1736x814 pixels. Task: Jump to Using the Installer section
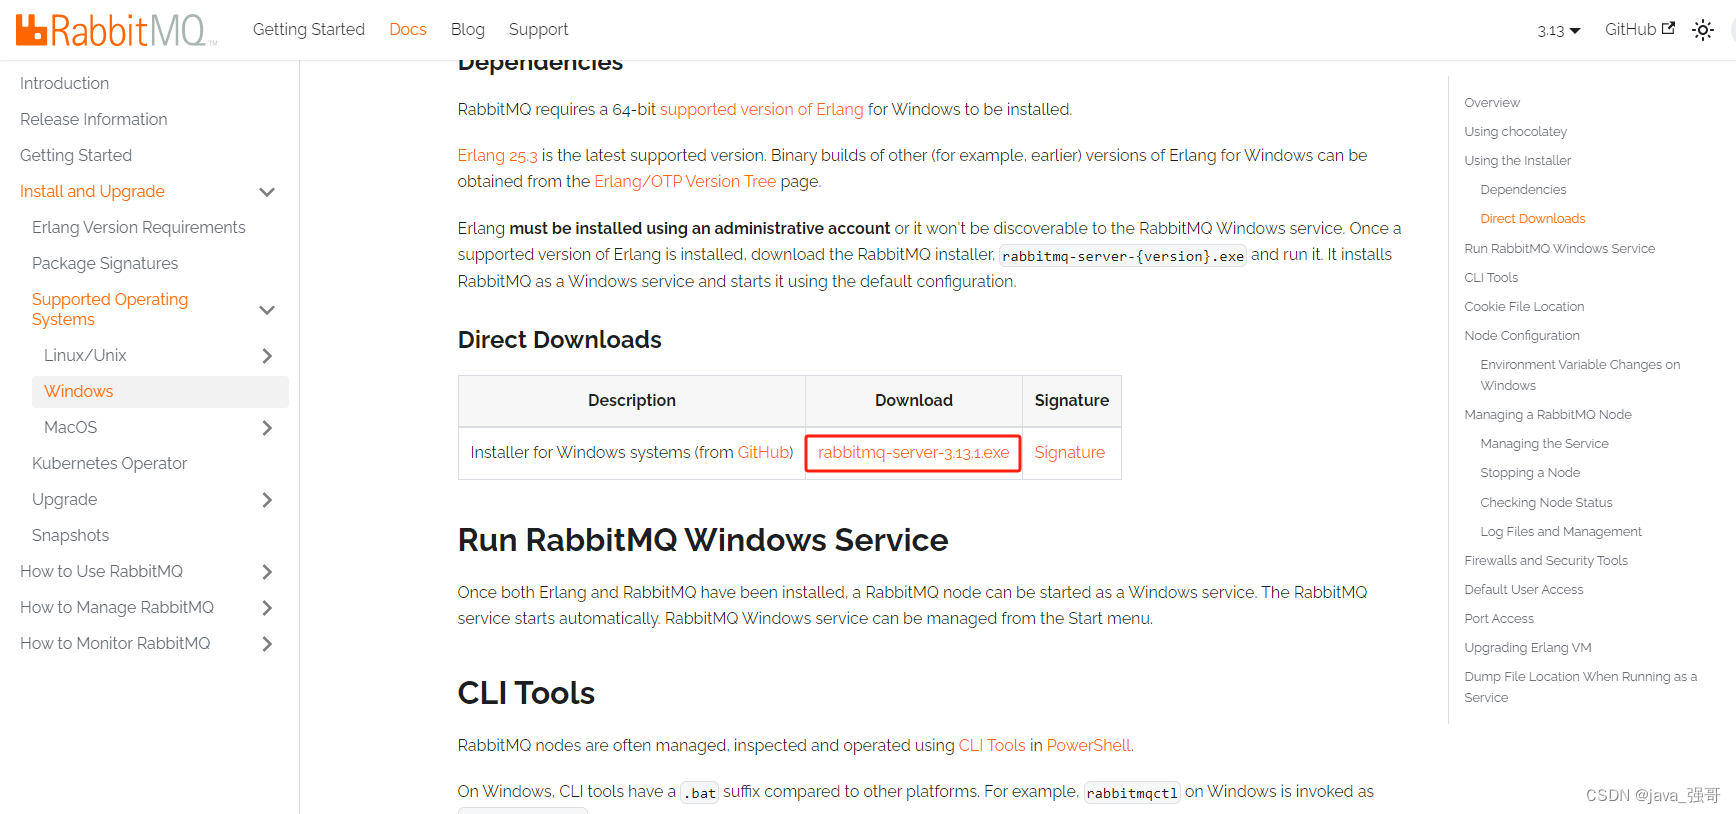[x=1517, y=160]
